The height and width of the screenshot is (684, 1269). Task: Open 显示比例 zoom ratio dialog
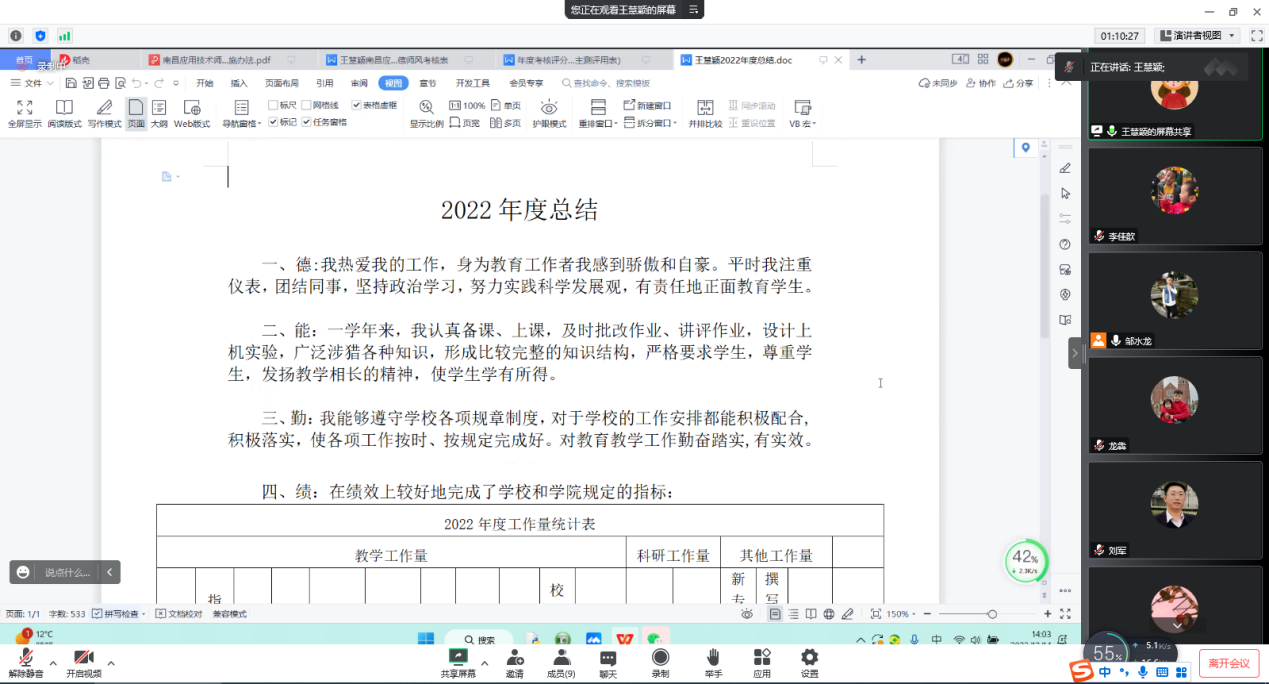click(x=426, y=112)
